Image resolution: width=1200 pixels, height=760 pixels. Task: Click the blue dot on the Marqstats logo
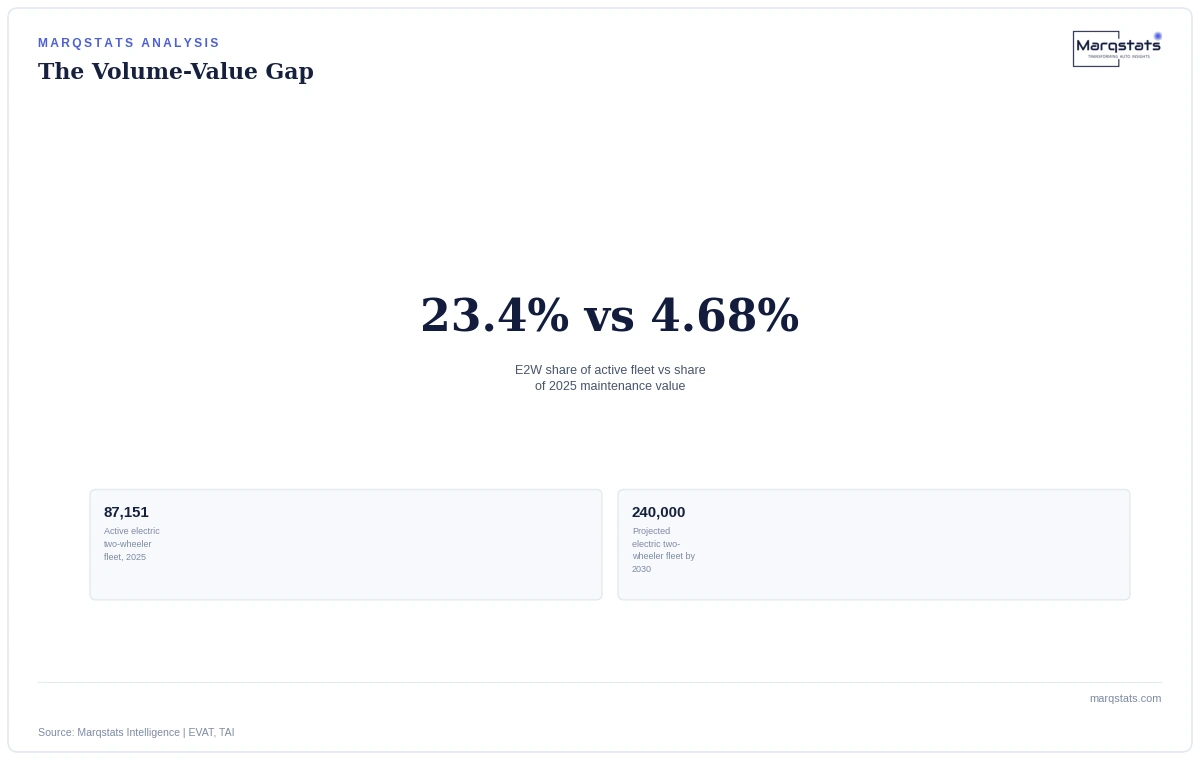[1158, 36]
